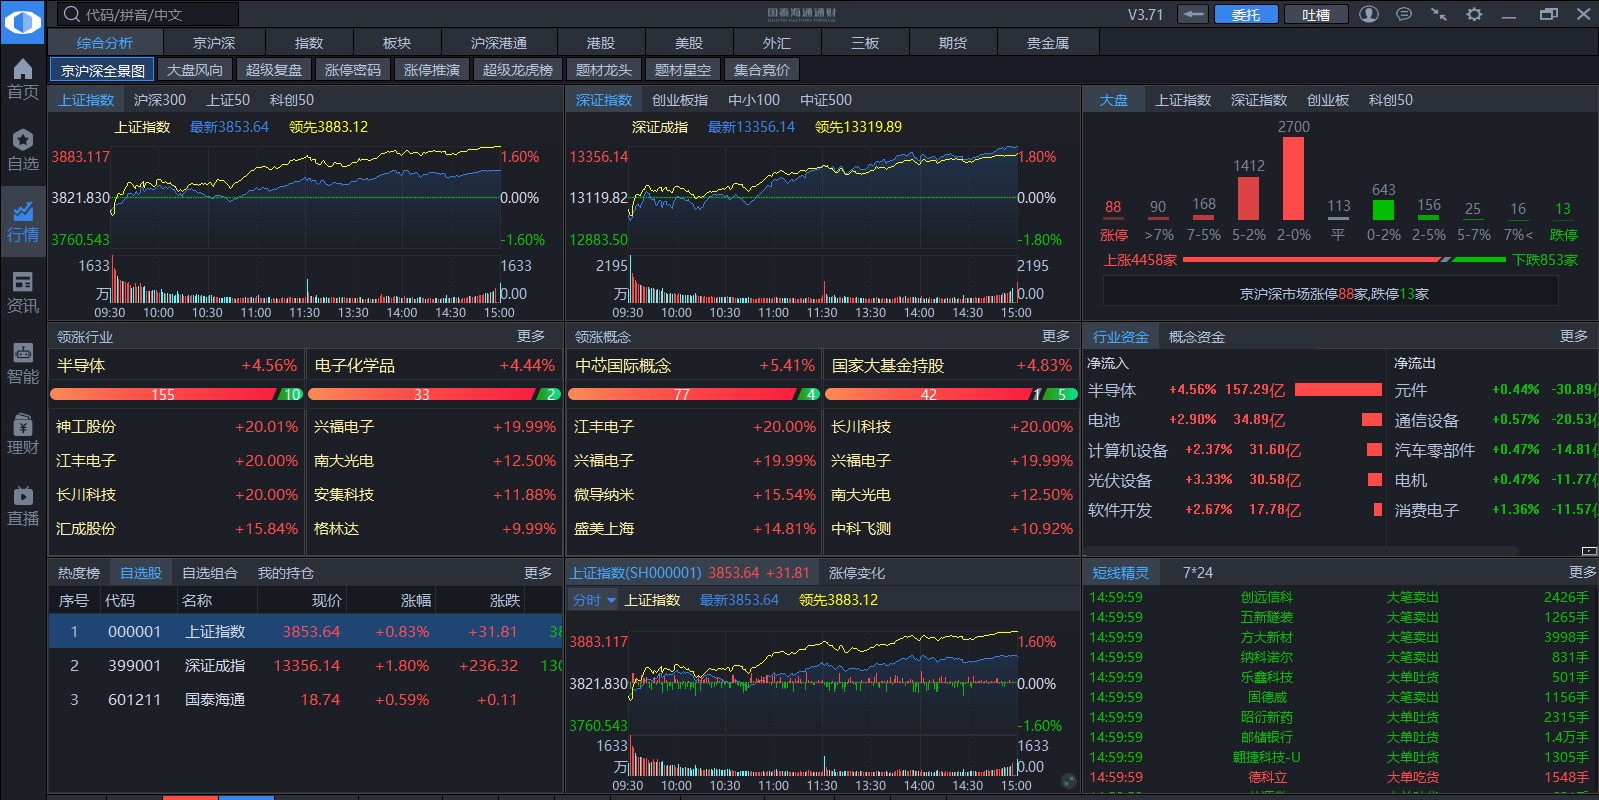Open the user account icon in title bar
The width and height of the screenshot is (1599, 800).
tap(1369, 14)
